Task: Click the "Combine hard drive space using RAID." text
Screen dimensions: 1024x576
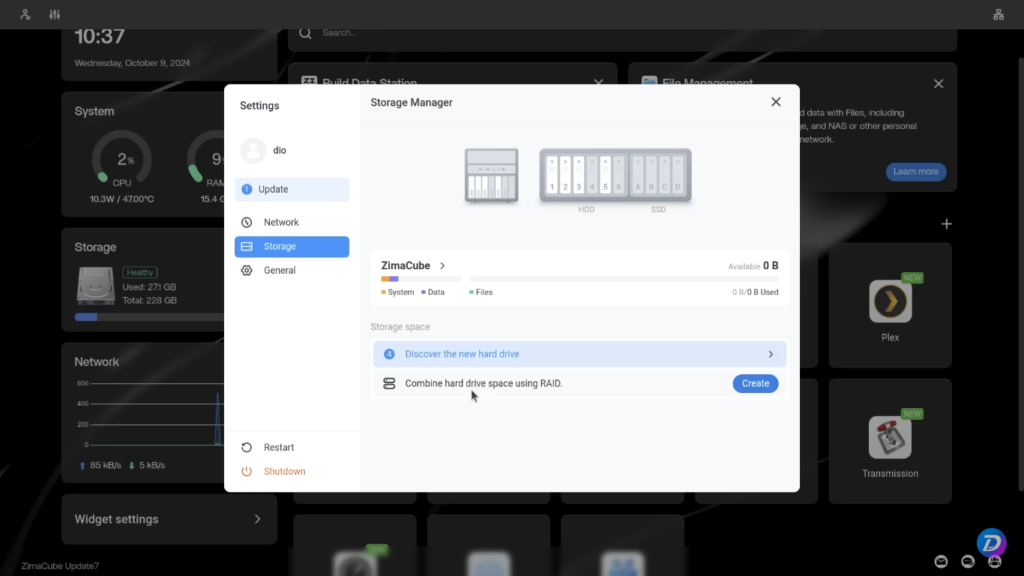Action: tap(483, 383)
